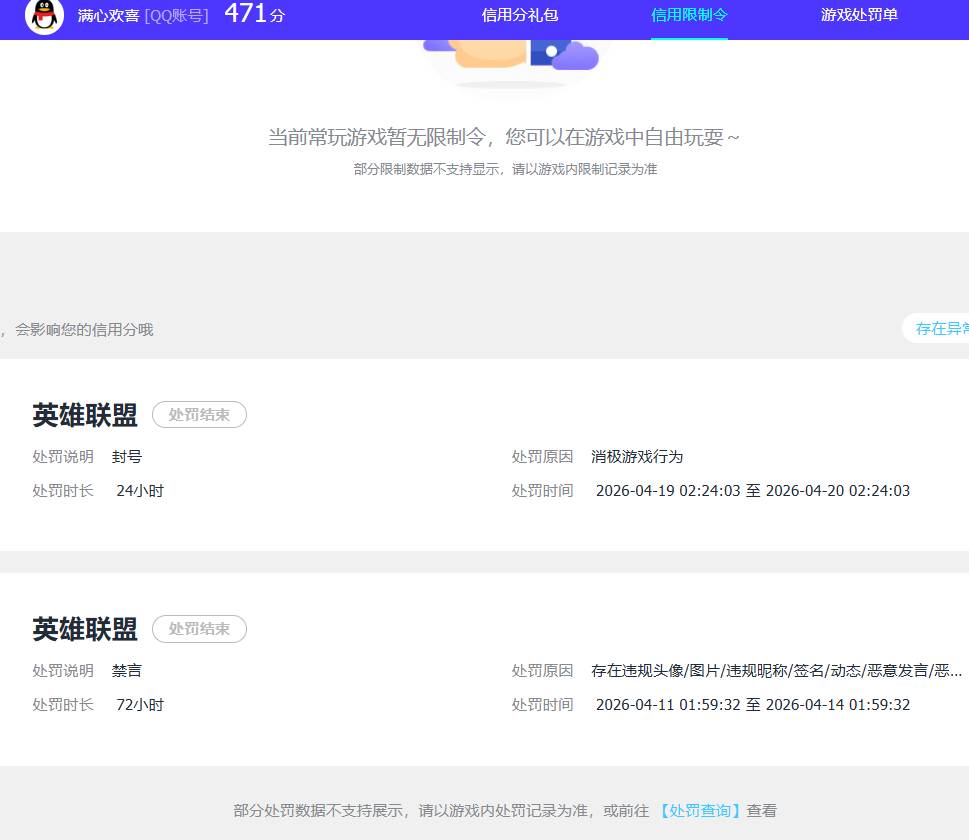
Task: Click the 英雄联盟 title of 封号 record
Action: point(85,415)
